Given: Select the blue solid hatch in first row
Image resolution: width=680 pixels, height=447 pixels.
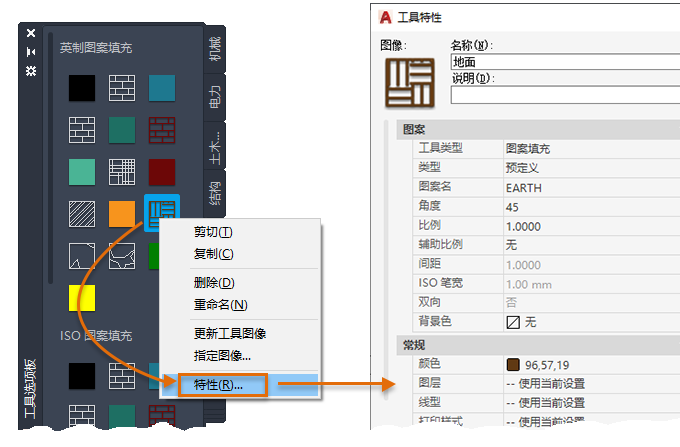Looking at the screenshot, I should [162, 88].
